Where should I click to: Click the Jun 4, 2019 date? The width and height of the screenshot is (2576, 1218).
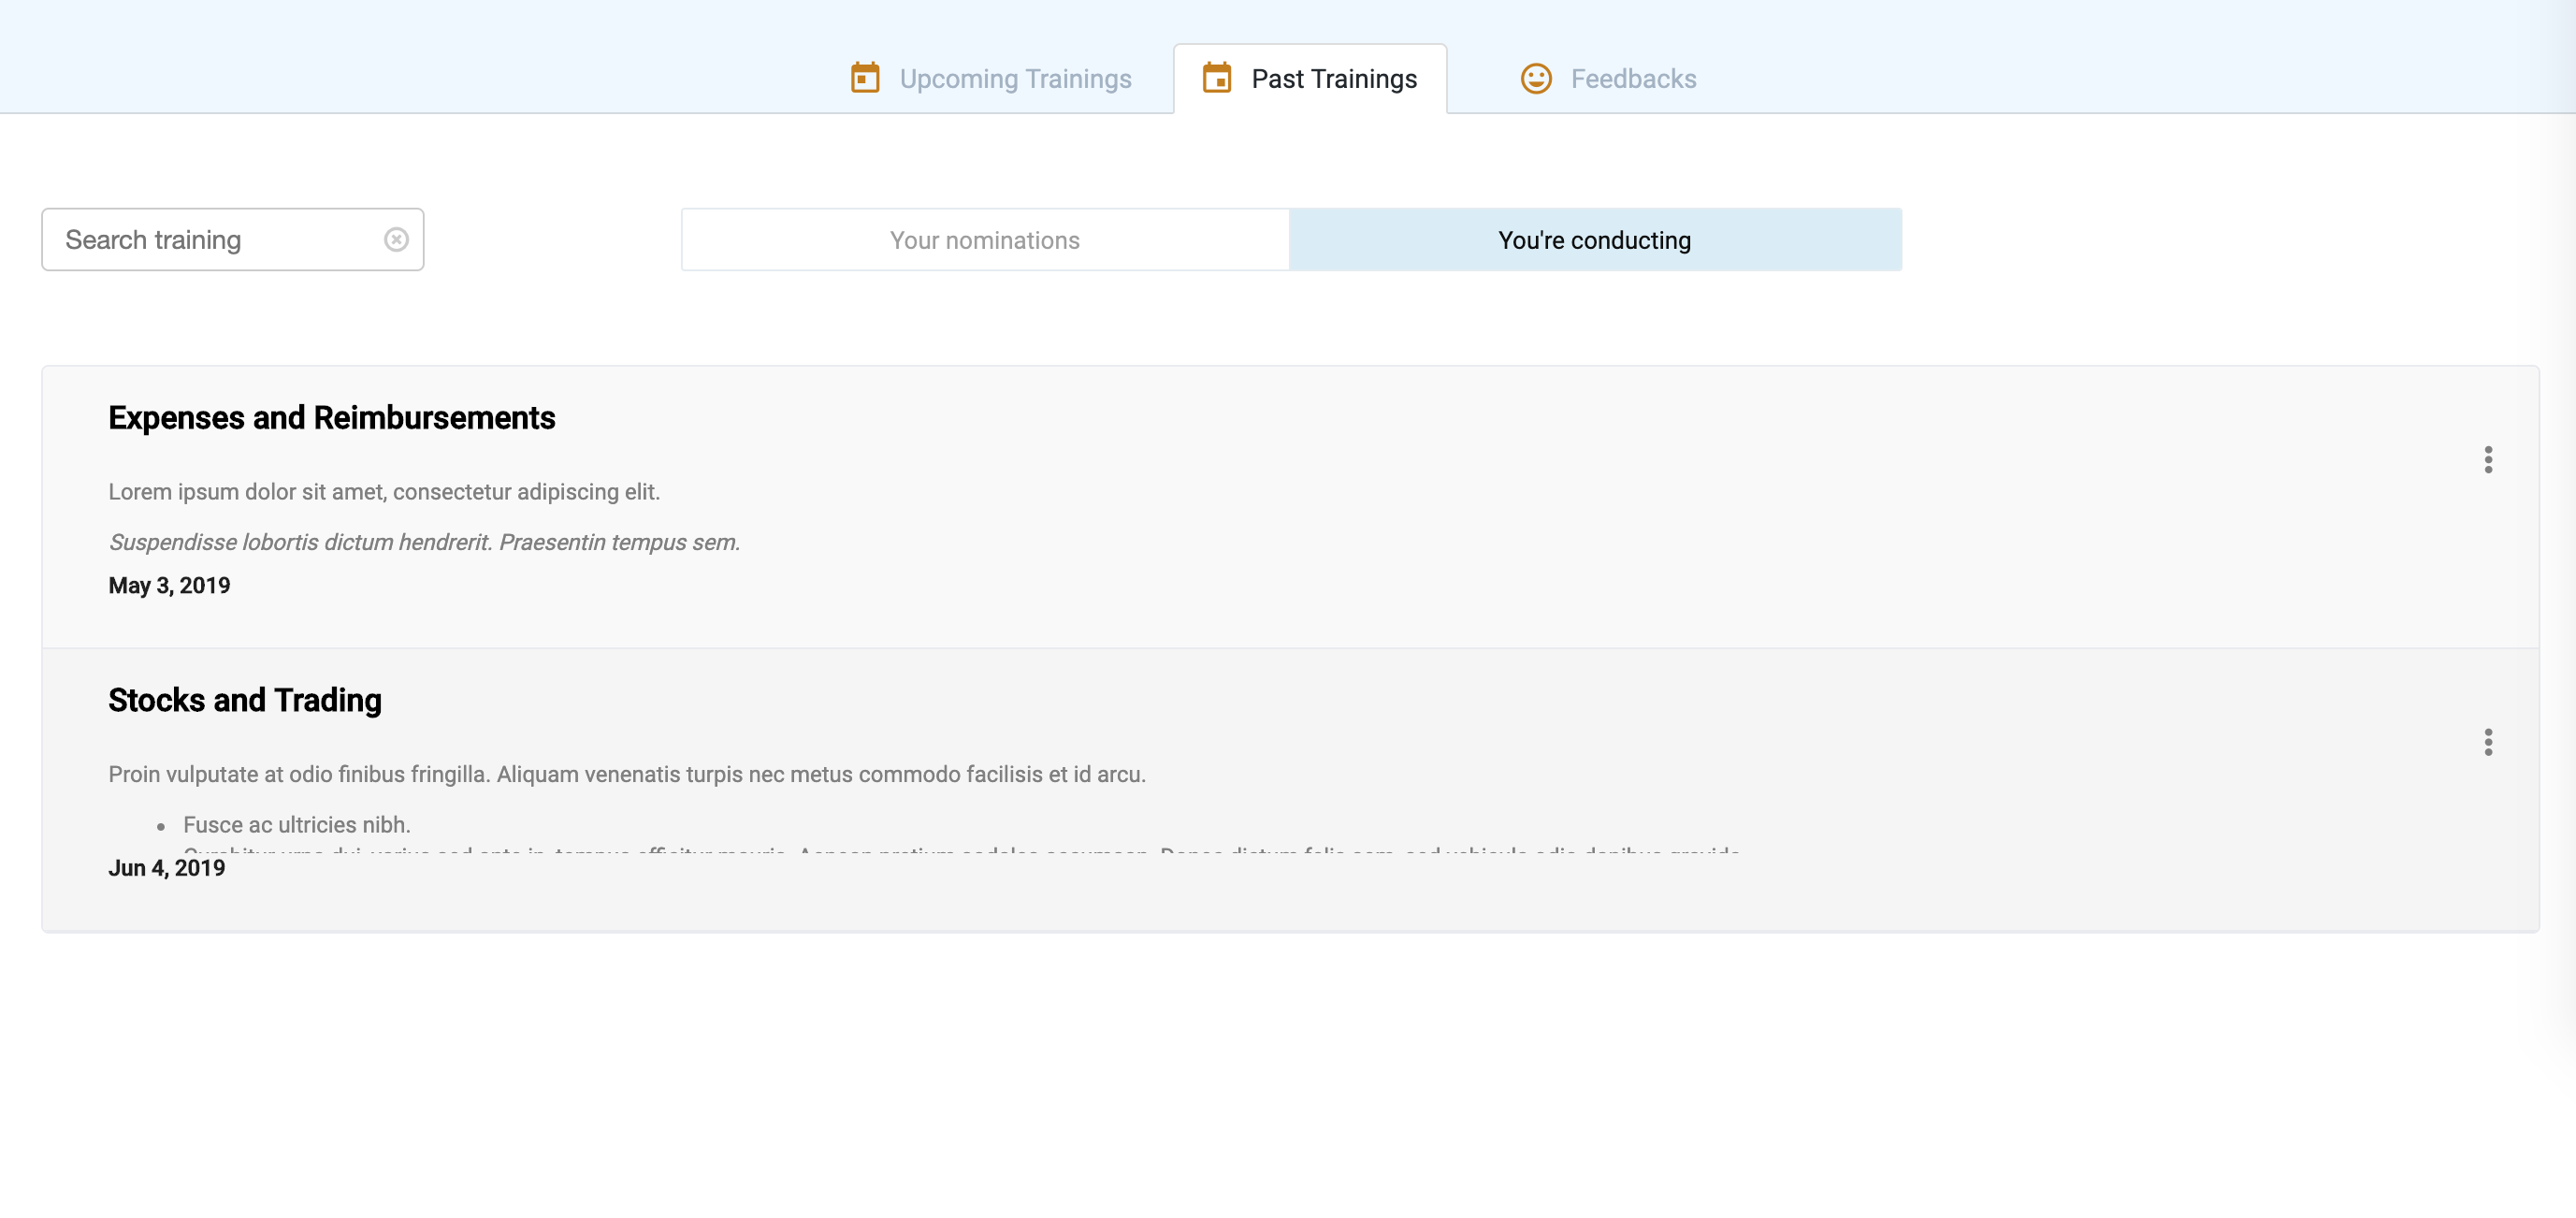coord(167,869)
